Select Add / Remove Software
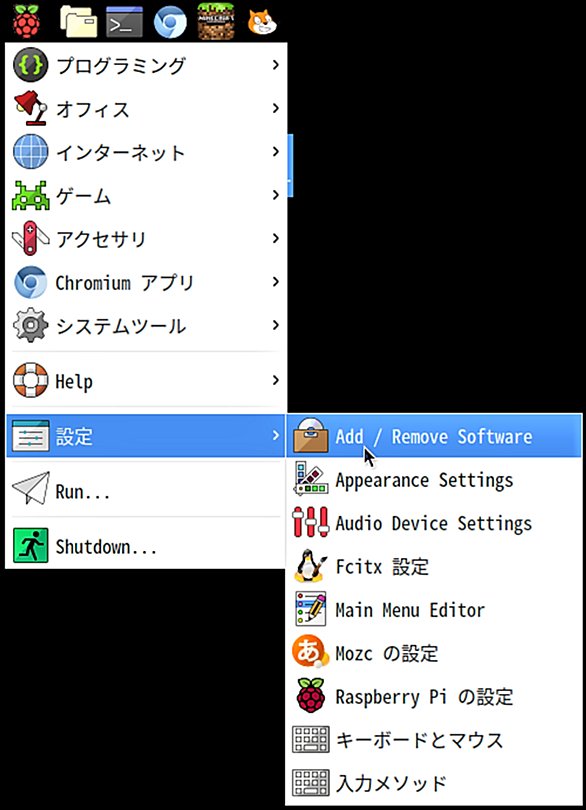Screen dimensions: 586x810 (x=434, y=436)
